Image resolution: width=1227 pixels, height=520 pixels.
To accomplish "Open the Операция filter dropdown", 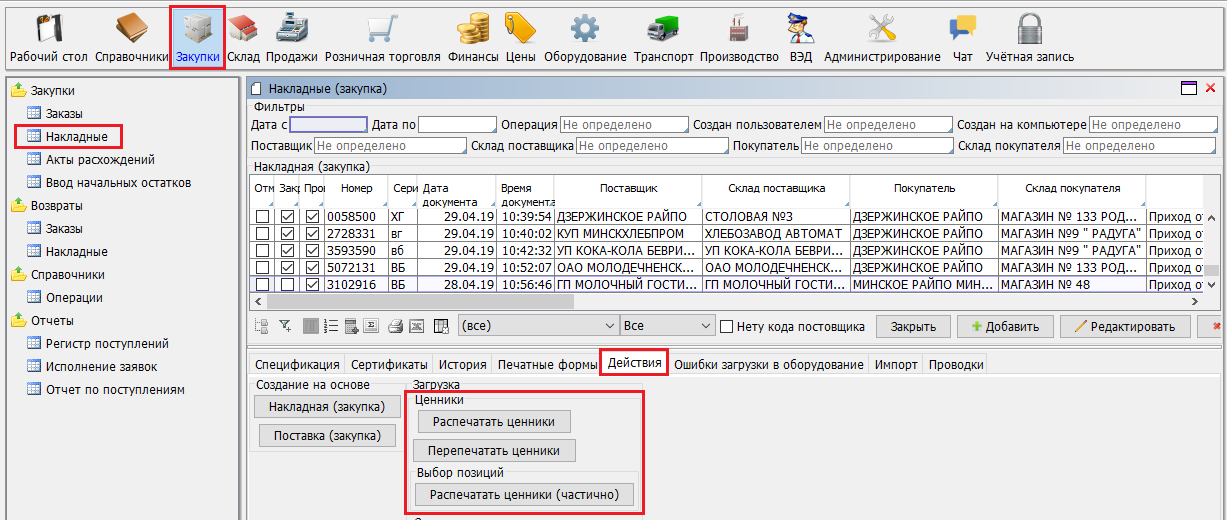I will tap(624, 125).
